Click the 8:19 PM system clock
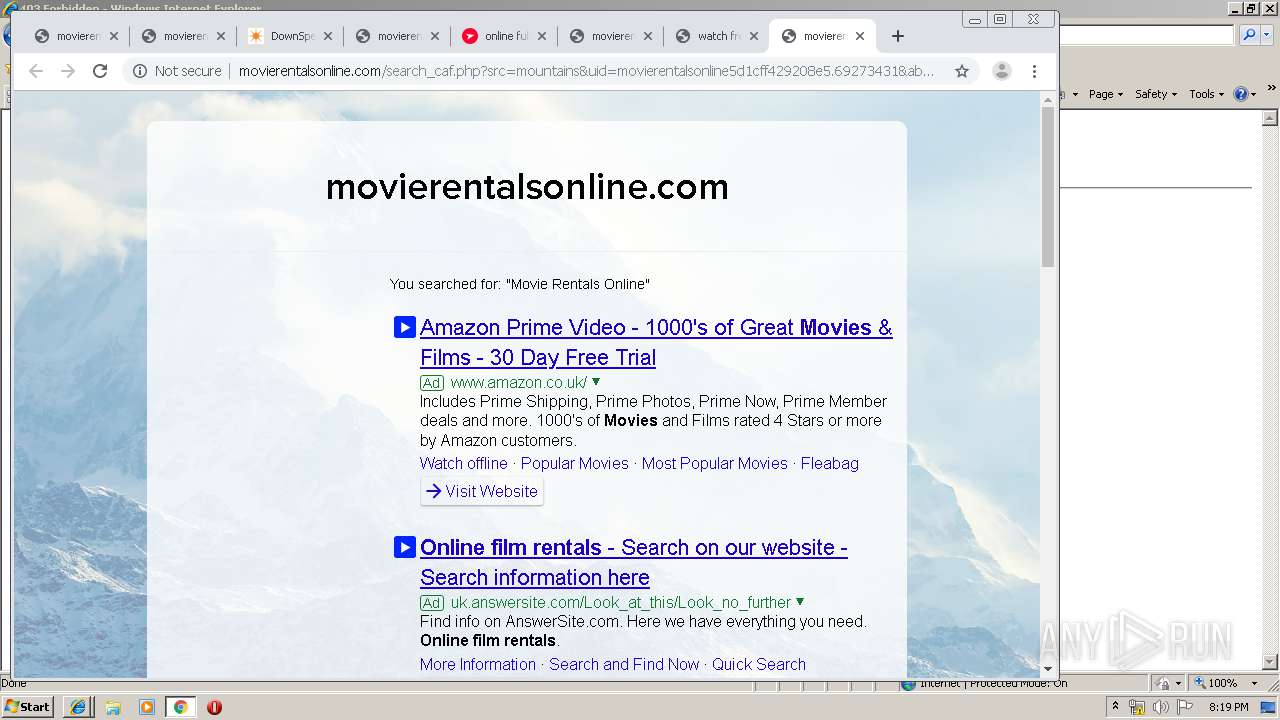 (x=1228, y=707)
